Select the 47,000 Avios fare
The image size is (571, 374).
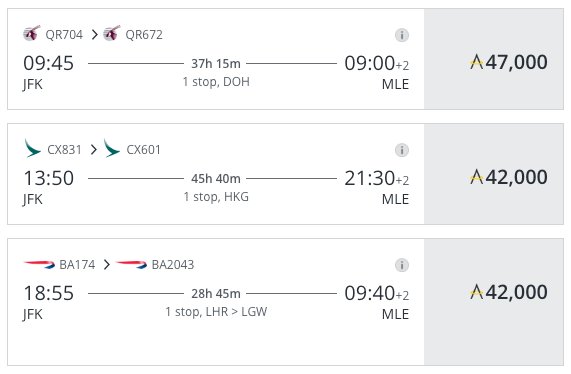(x=493, y=59)
